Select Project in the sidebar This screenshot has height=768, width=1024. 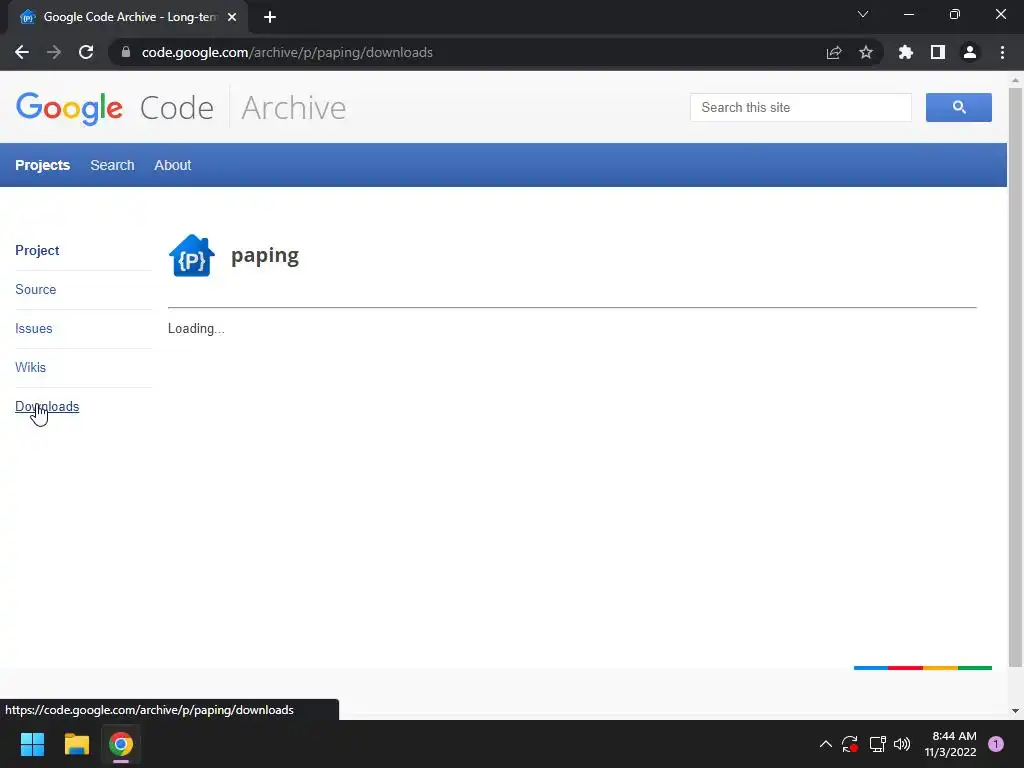click(x=37, y=251)
